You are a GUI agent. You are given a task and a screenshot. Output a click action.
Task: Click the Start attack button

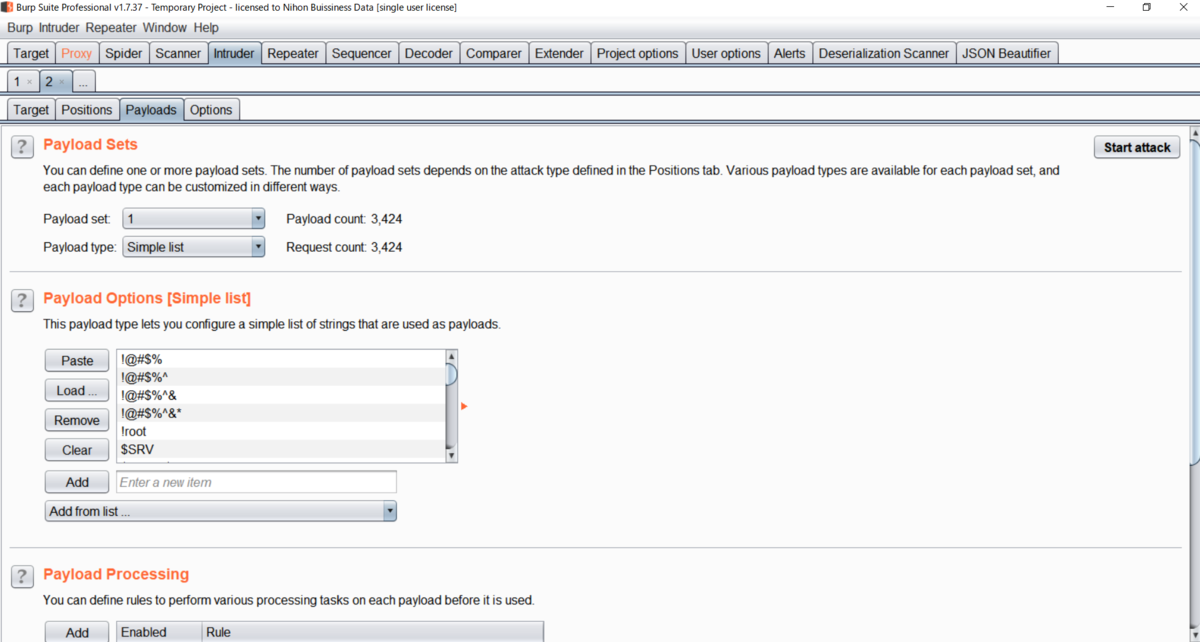(x=1137, y=147)
